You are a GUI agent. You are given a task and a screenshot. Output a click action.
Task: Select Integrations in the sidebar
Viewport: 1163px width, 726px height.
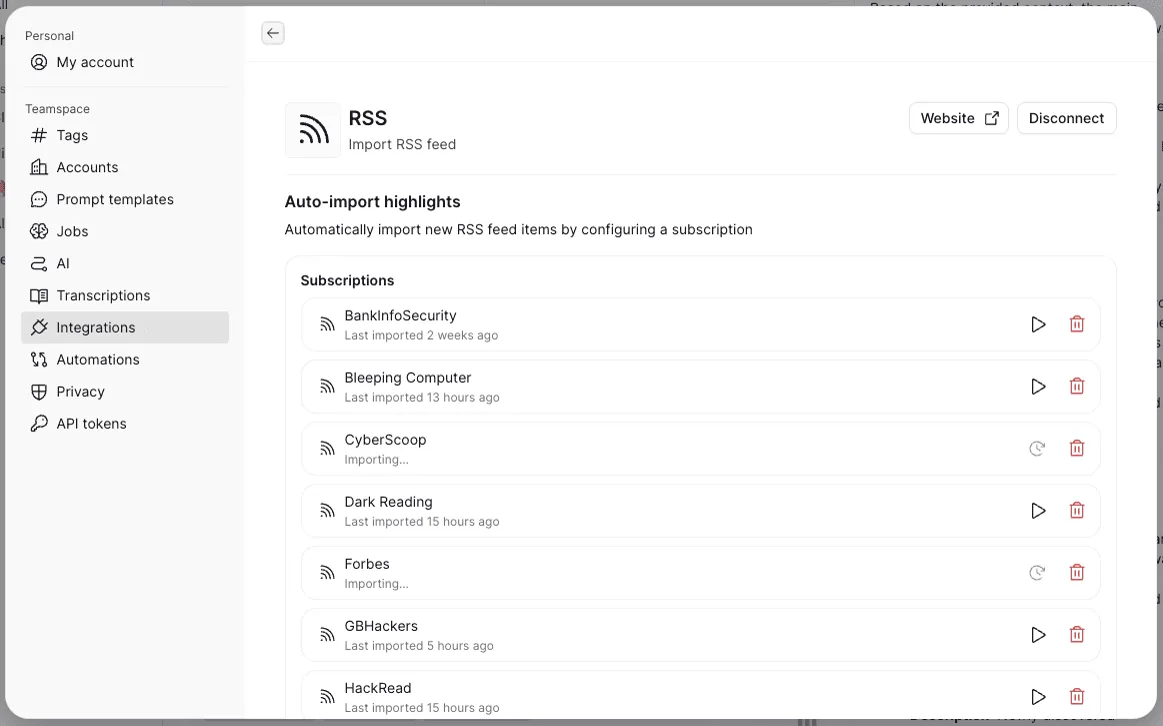tap(125, 327)
